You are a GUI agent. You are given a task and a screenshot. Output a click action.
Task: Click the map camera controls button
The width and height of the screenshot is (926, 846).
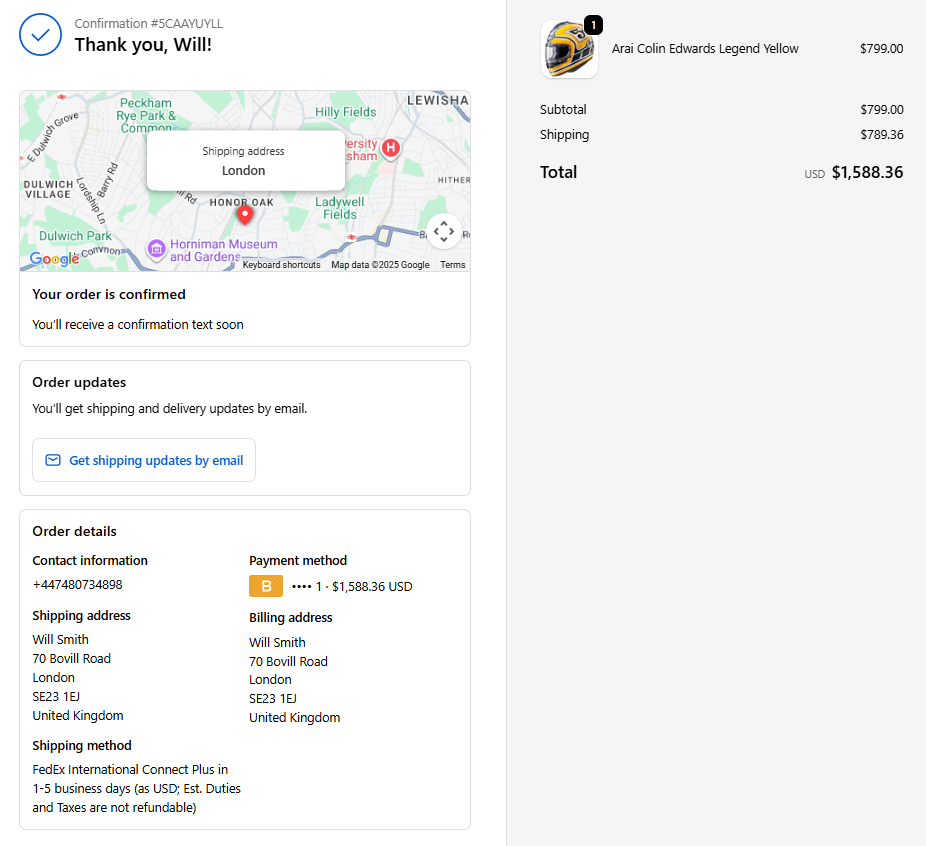pos(444,231)
